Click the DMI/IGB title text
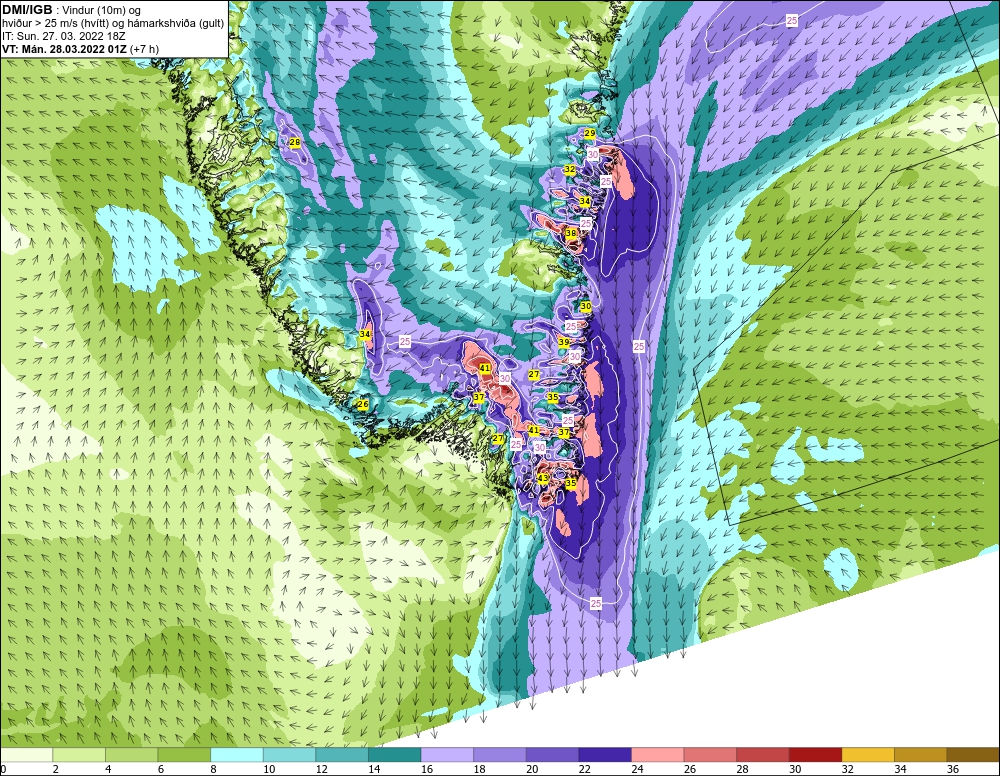The width and height of the screenshot is (1000, 776). pos(28,10)
